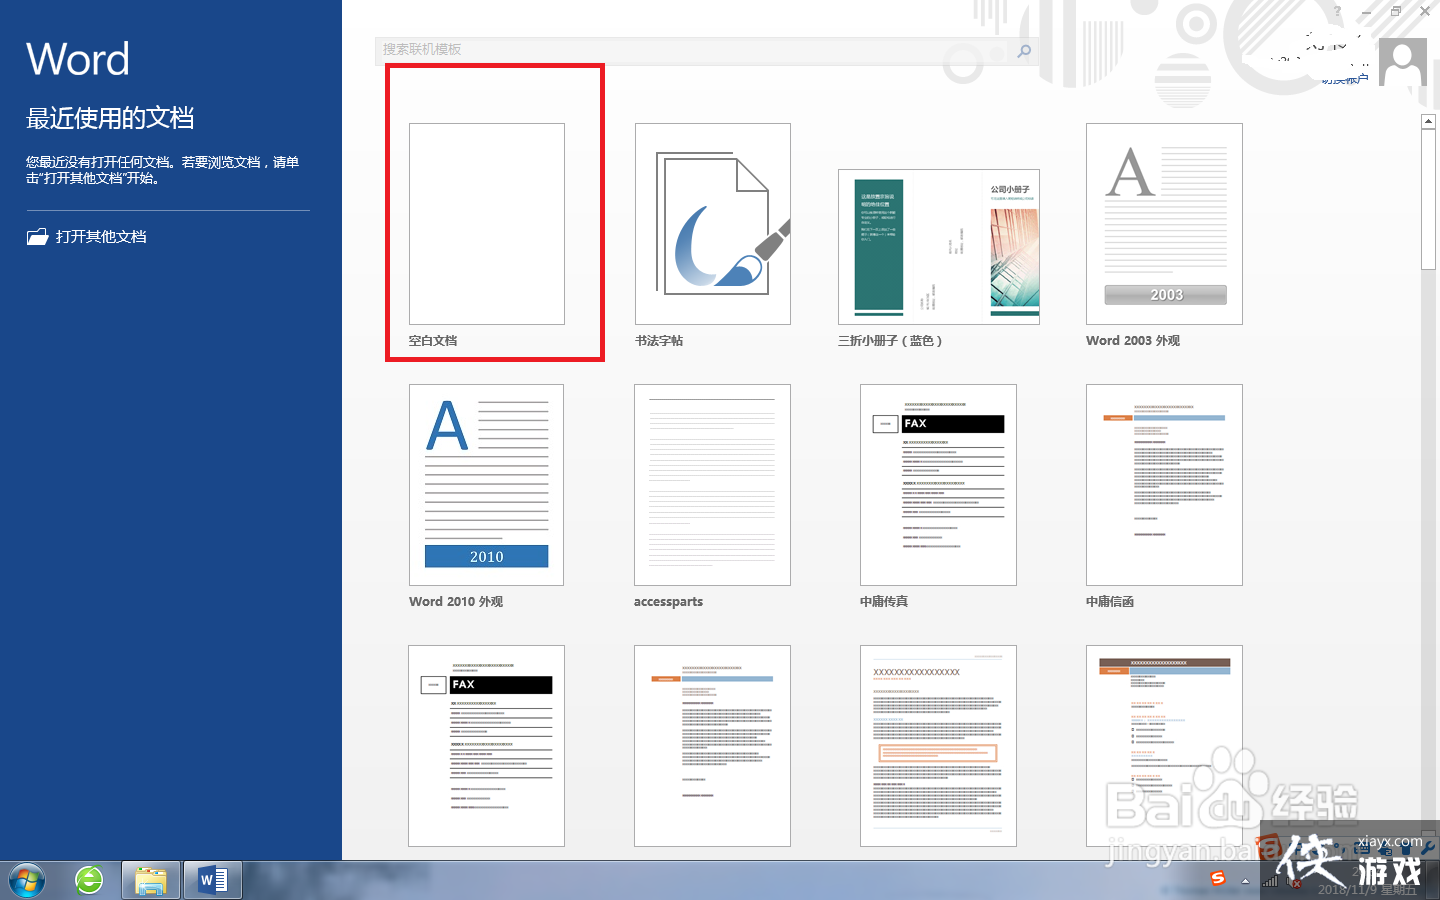This screenshot has height=900, width=1440.
Task: Open the Word 2003 外观 template
Action: (x=1164, y=224)
